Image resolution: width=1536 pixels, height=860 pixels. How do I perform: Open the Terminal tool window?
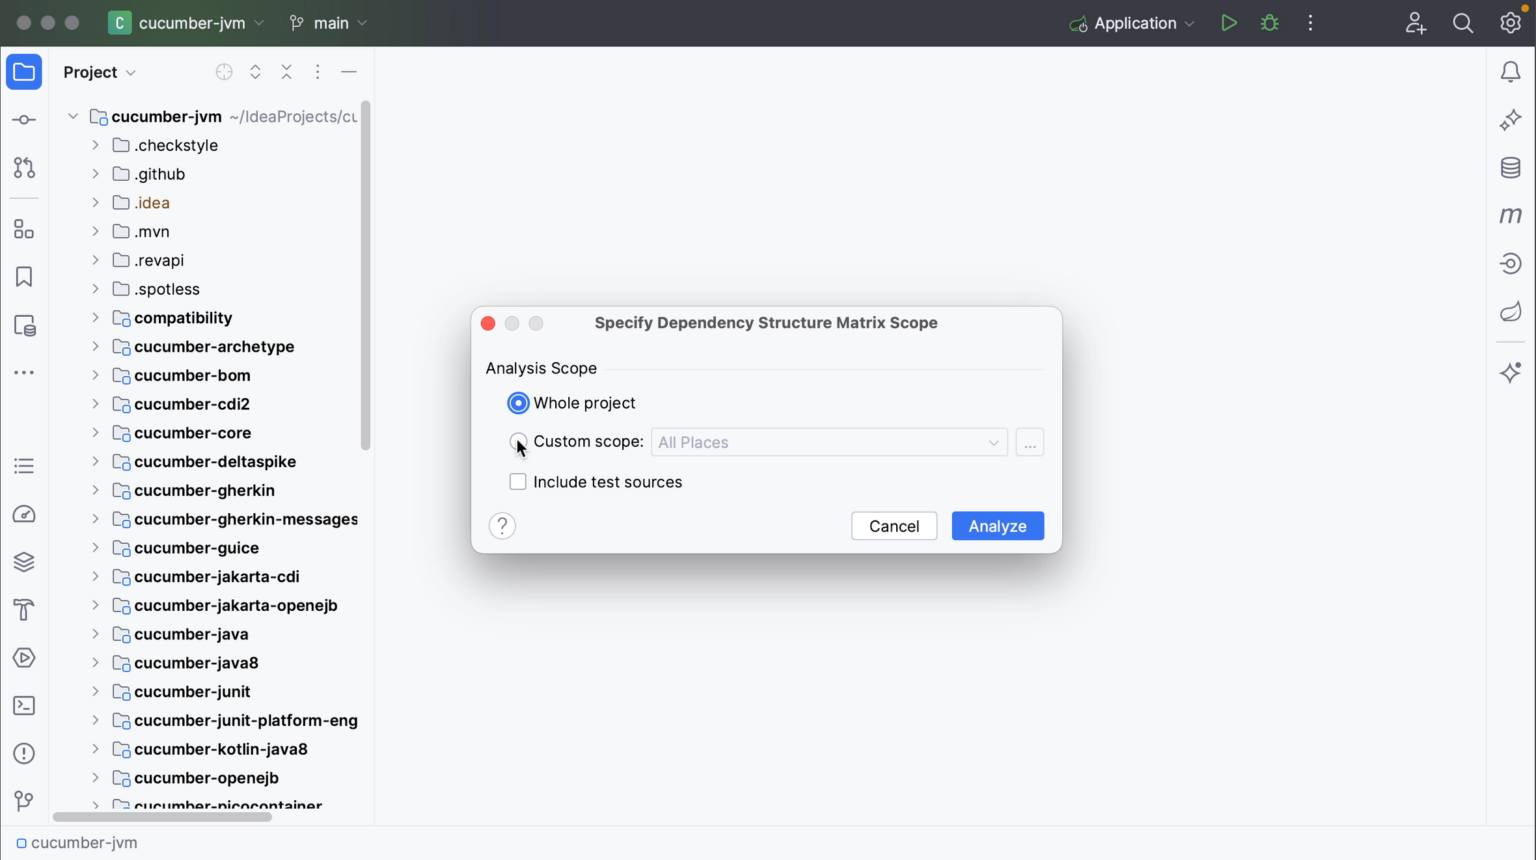[24, 706]
